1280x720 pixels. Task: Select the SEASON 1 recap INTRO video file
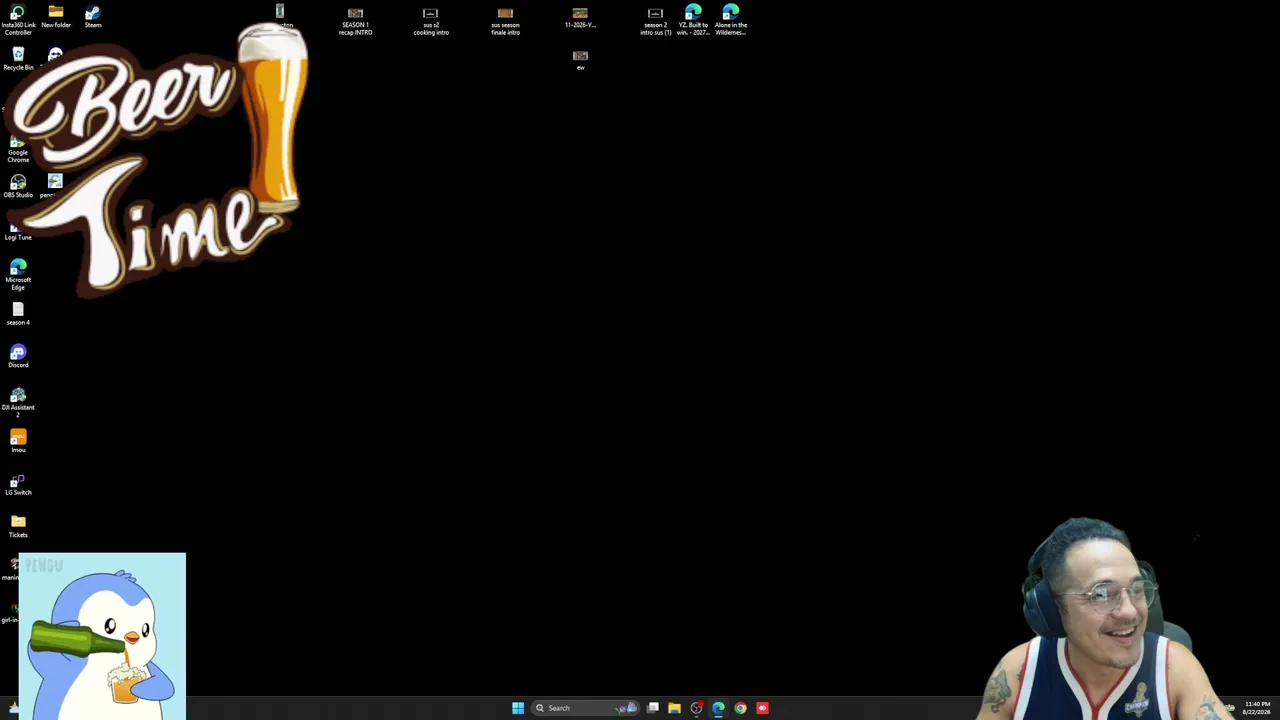[355, 21]
